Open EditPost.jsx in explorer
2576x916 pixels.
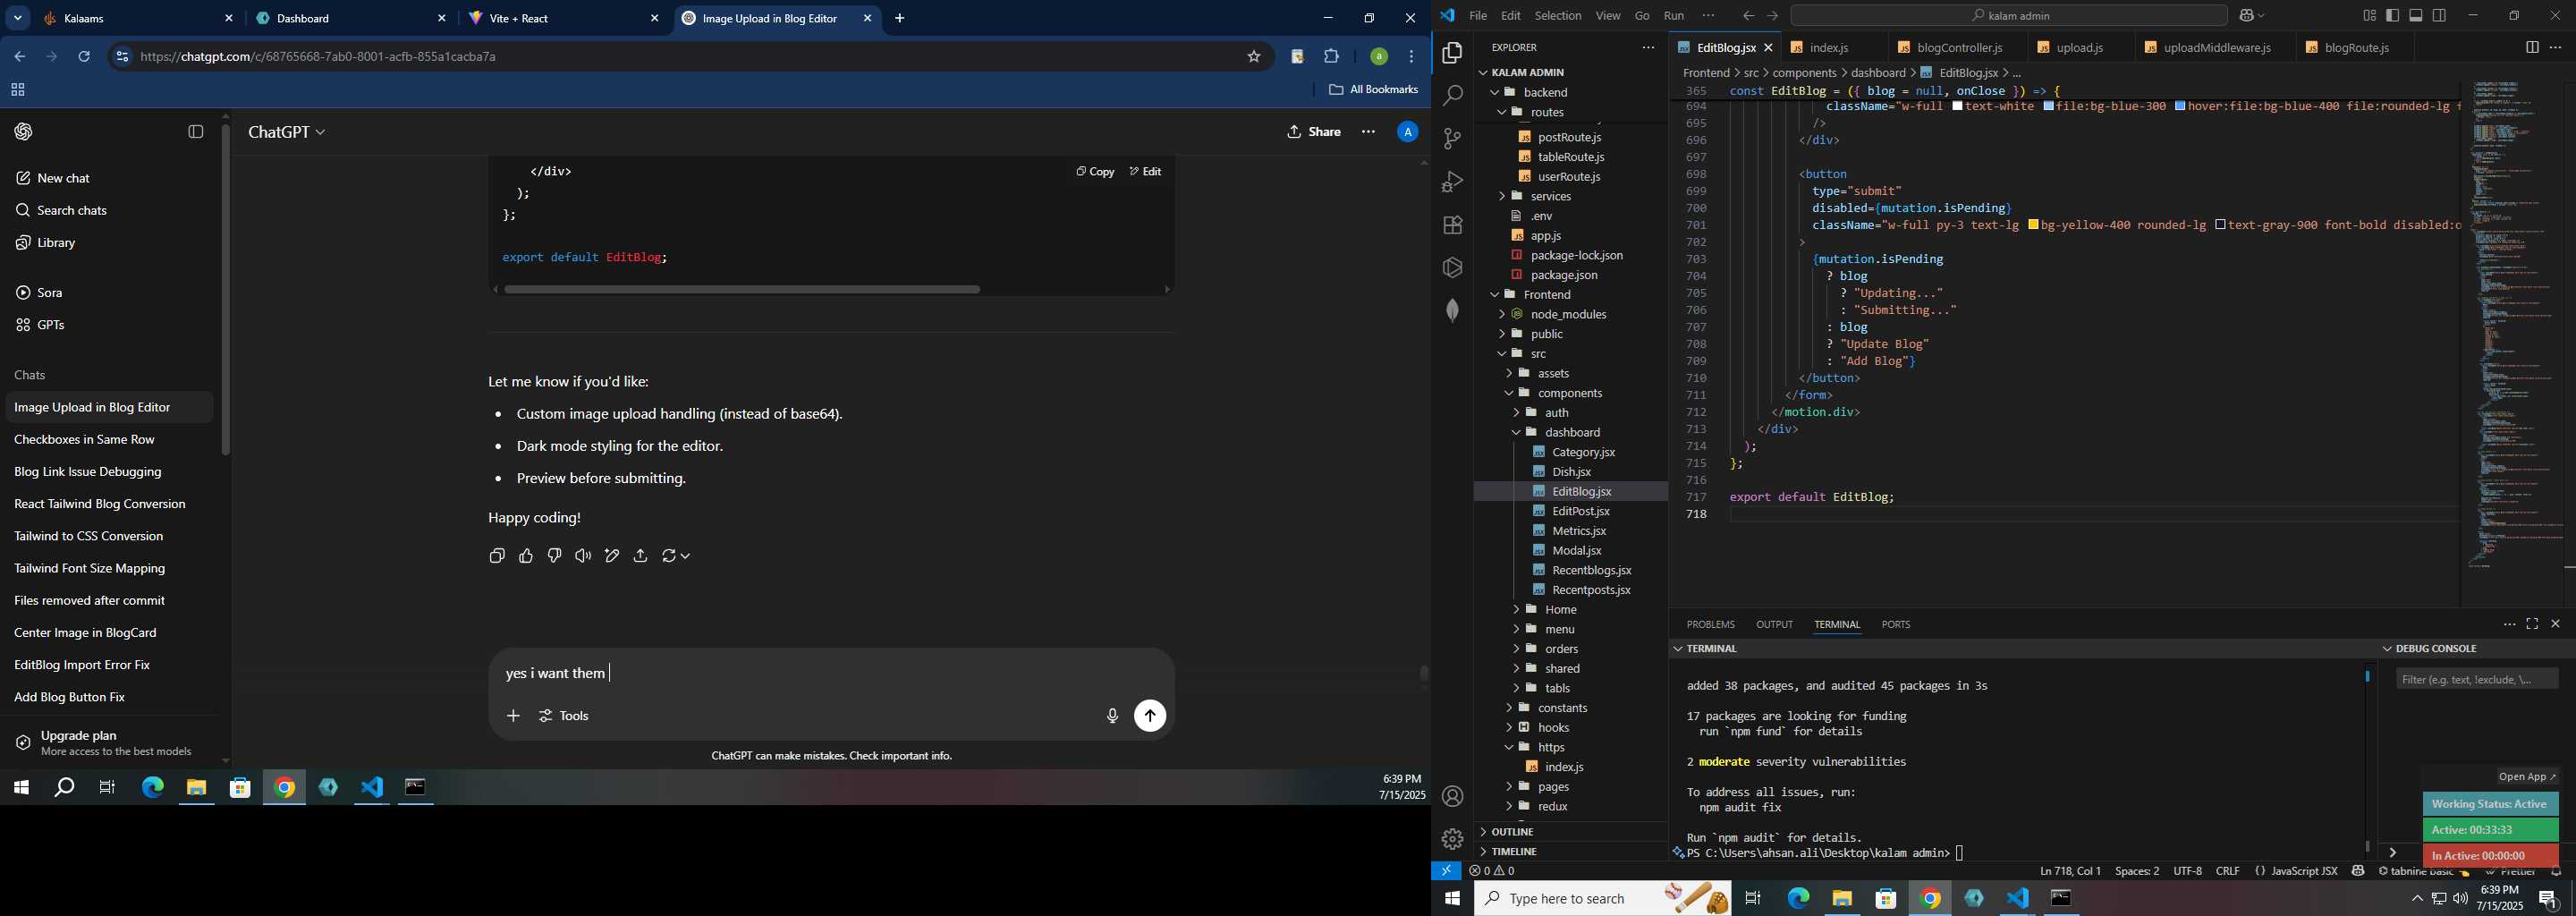pos(1580,511)
